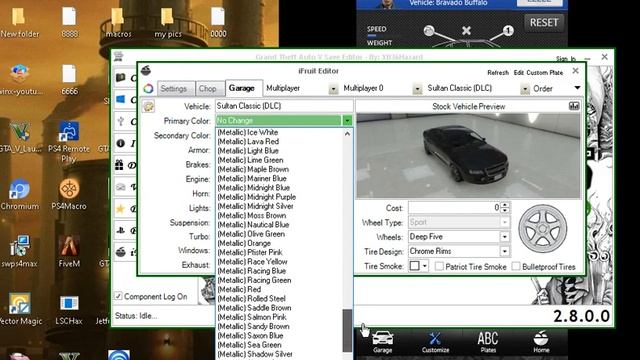Open GTA V Launcher desktop shortcut
The width and height of the screenshot is (640, 360).
tap(20, 138)
